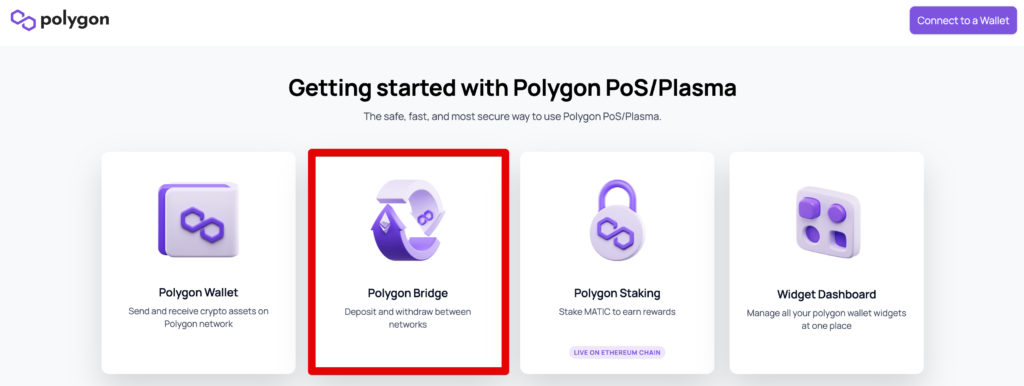Open the Polygon Bridge title
Viewport: 1024px width, 386px height.
408,293
